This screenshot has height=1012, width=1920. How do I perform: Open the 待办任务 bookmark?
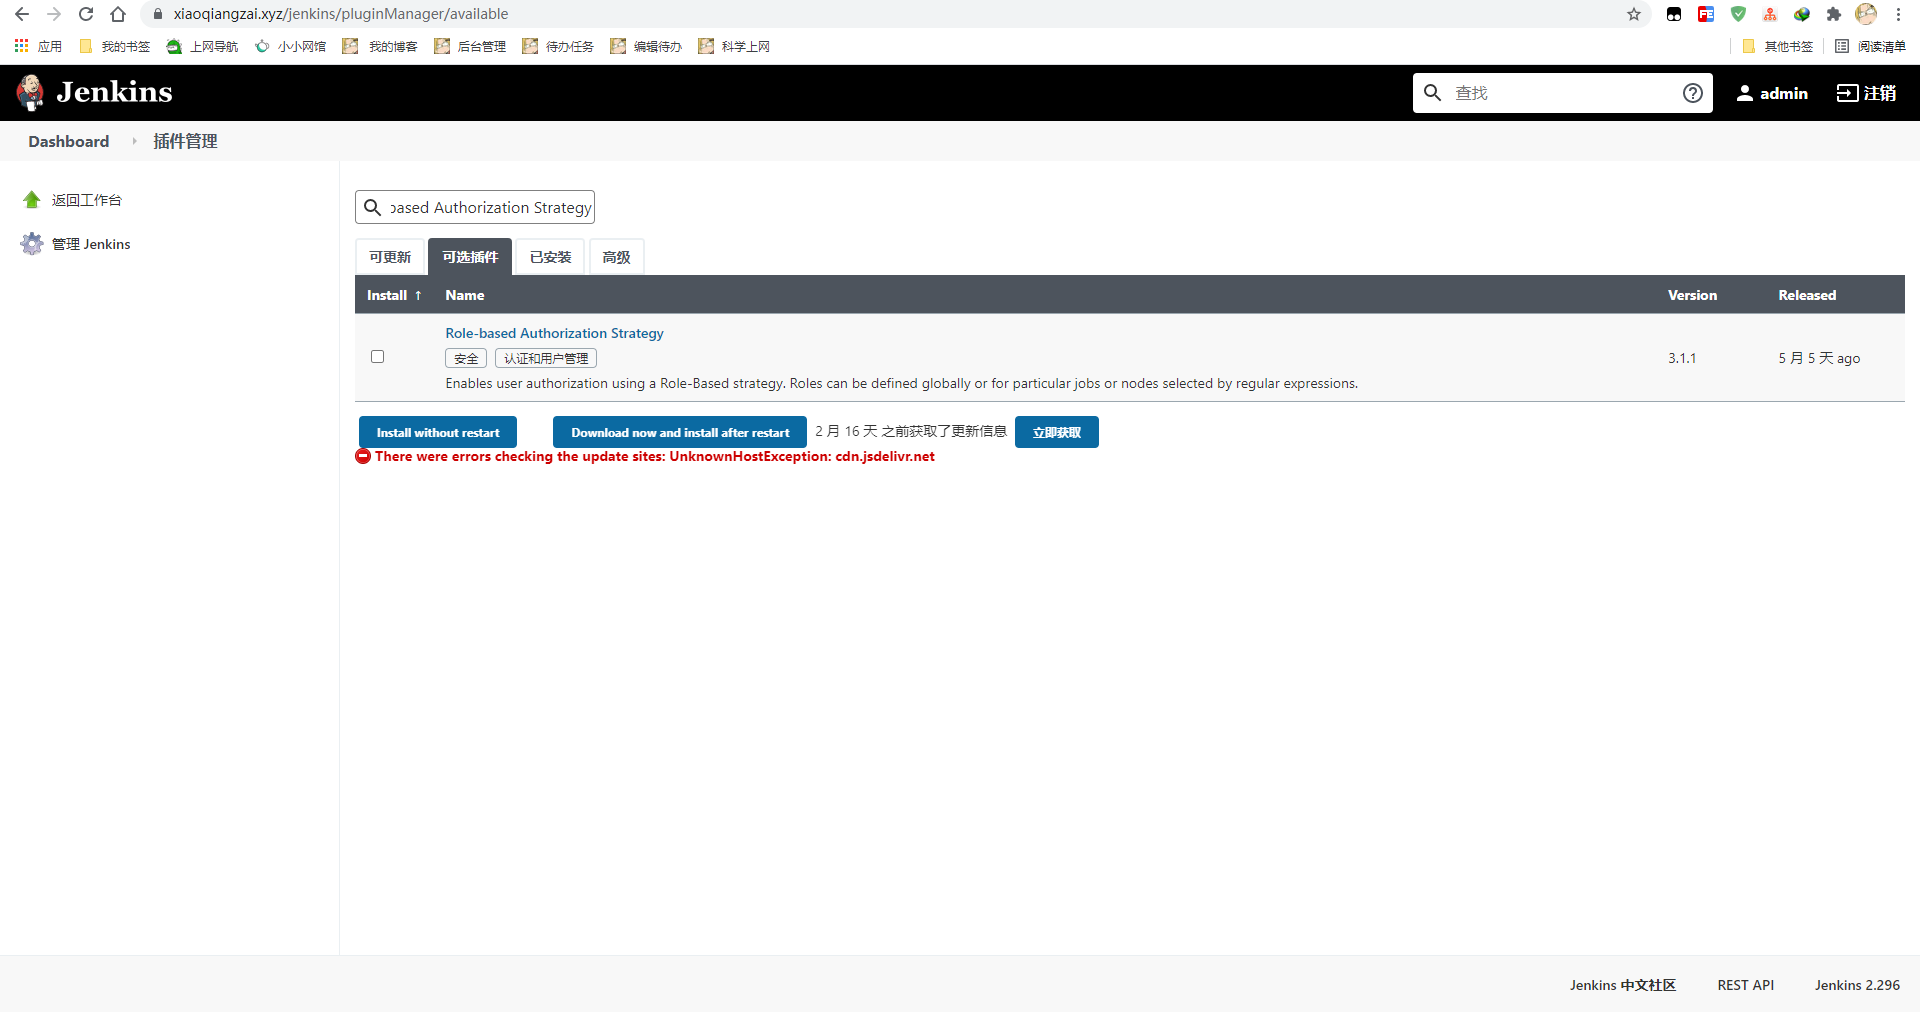pyautogui.click(x=558, y=46)
